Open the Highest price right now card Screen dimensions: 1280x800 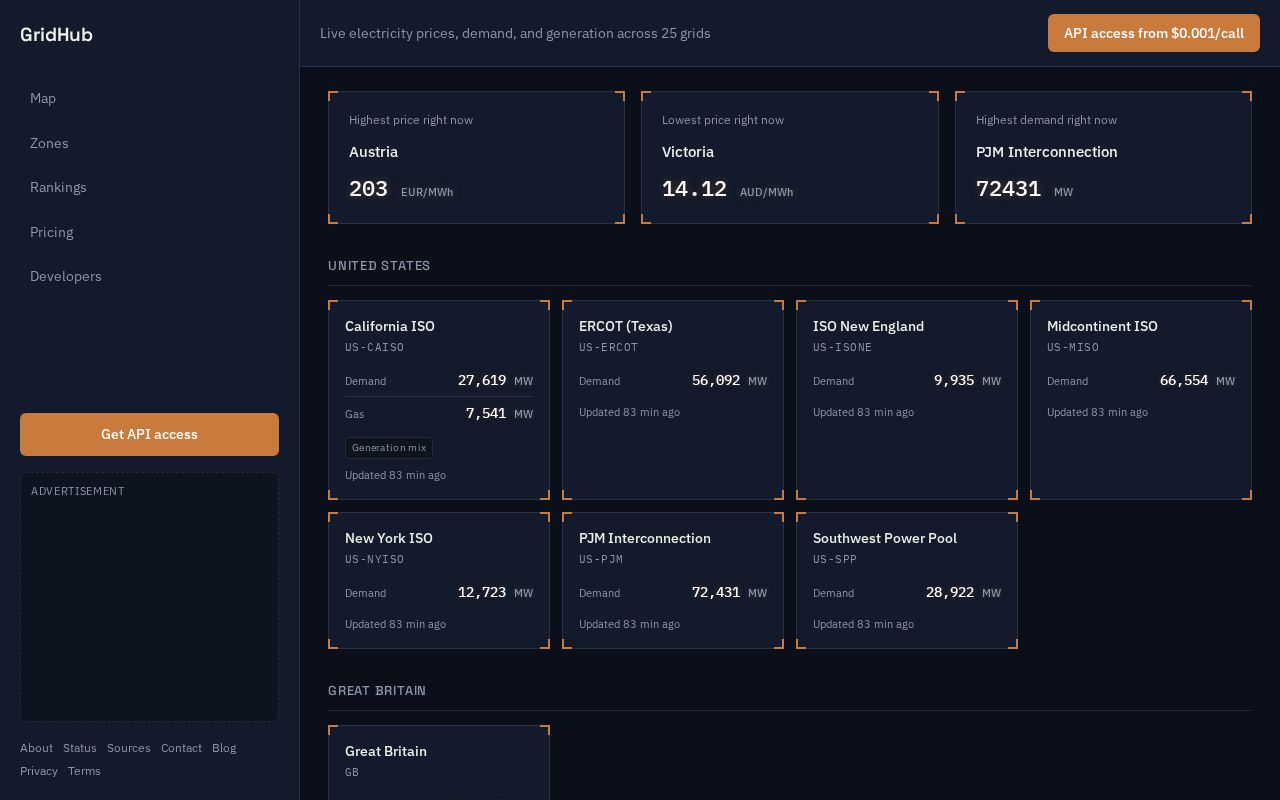tap(476, 157)
